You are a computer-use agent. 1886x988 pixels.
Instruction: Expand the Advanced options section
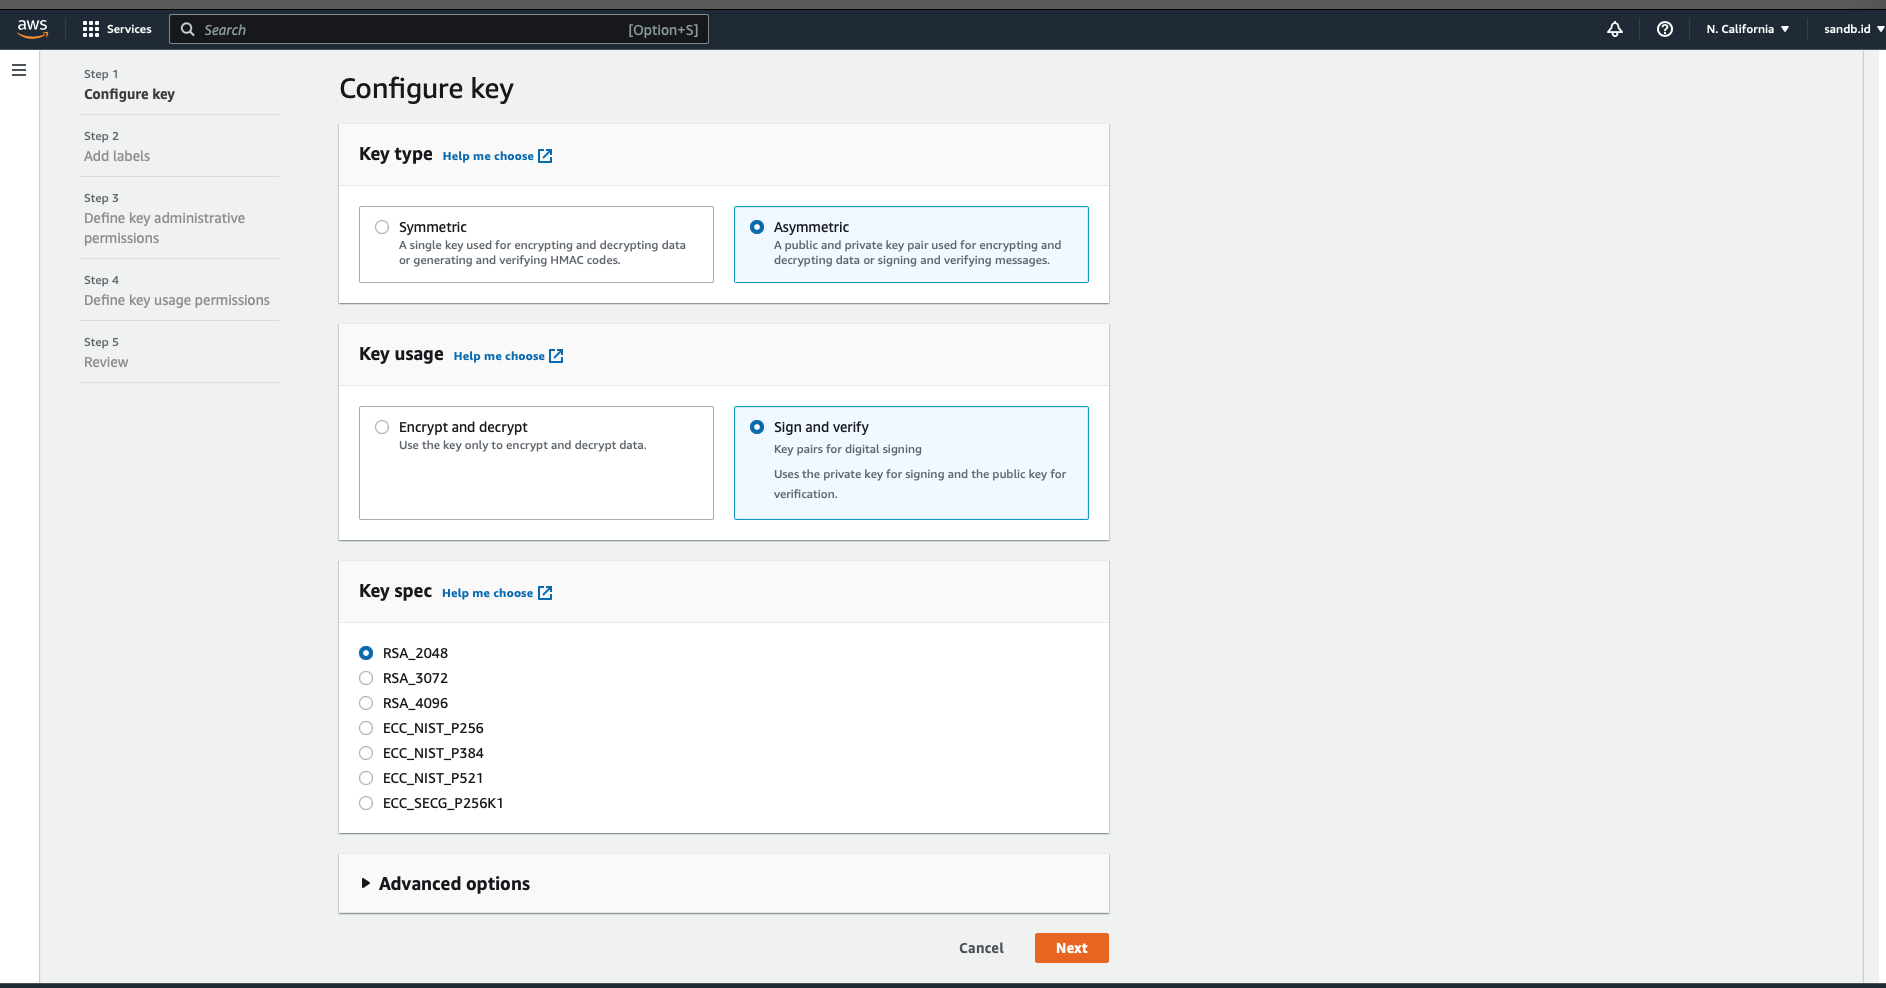point(445,883)
